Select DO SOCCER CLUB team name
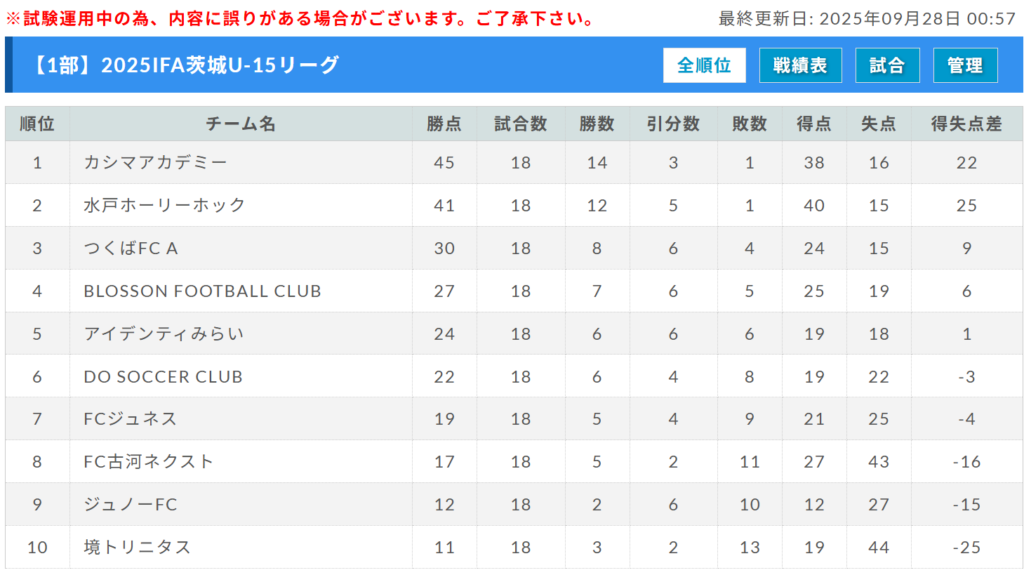 coord(163,377)
